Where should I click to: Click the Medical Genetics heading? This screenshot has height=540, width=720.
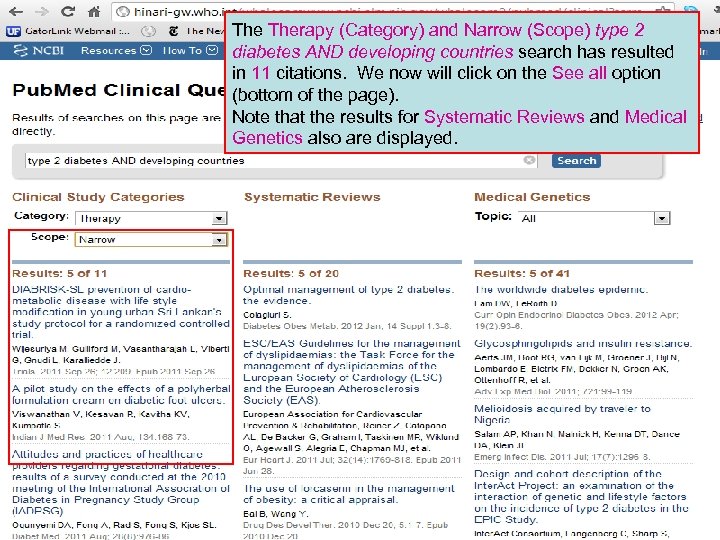[x=532, y=197]
